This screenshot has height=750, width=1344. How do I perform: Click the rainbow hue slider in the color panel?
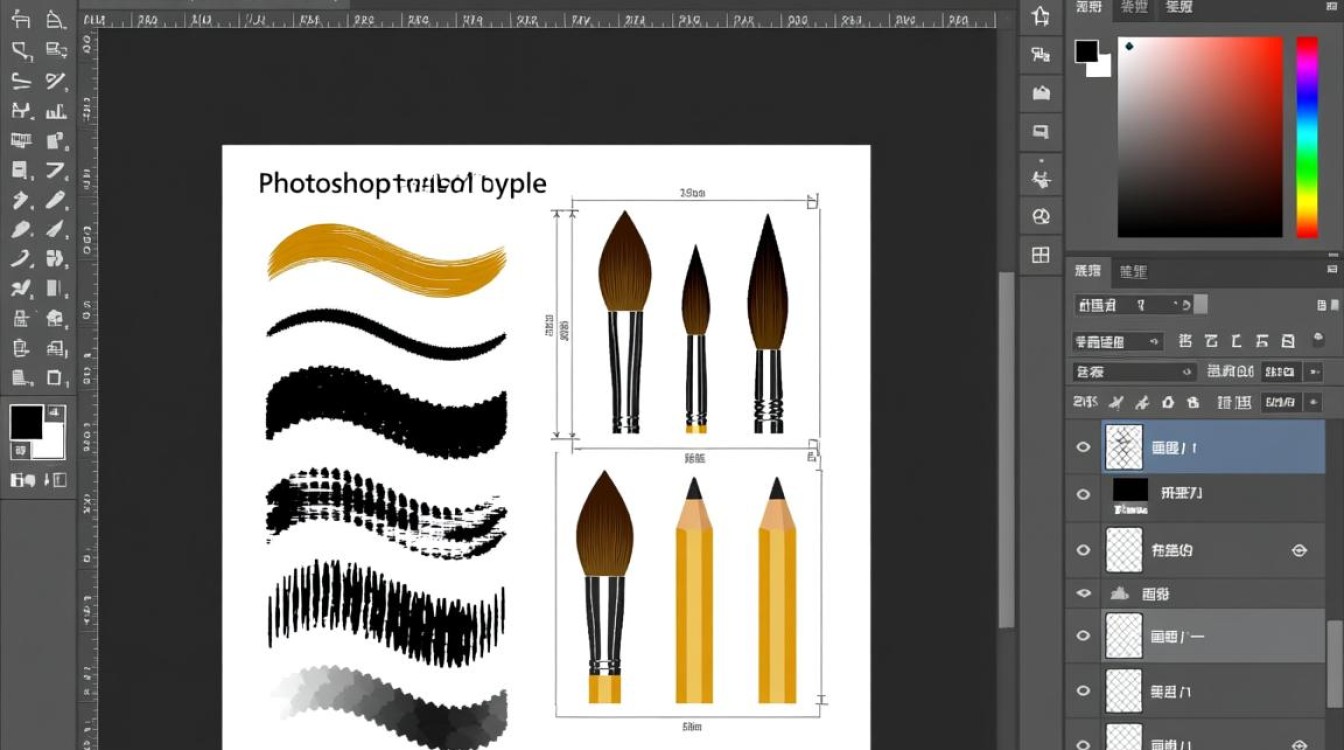[x=1307, y=137]
